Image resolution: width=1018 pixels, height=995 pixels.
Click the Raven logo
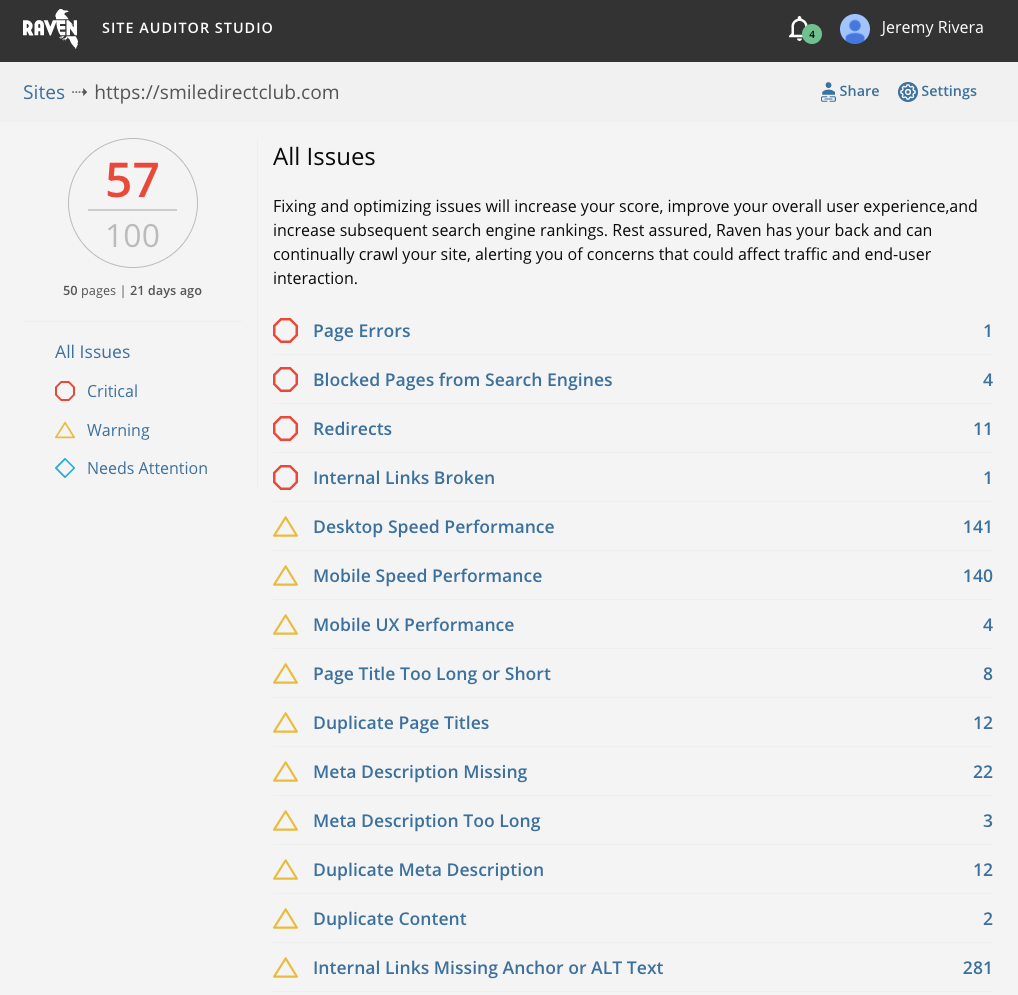(51, 29)
